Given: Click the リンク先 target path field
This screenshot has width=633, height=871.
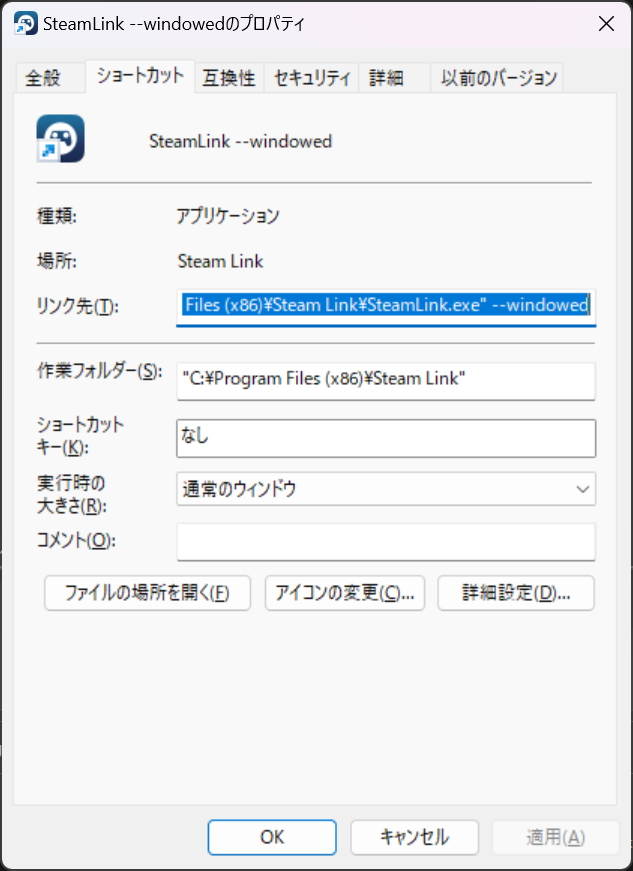Looking at the screenshot, I should (x=386, y=307).
